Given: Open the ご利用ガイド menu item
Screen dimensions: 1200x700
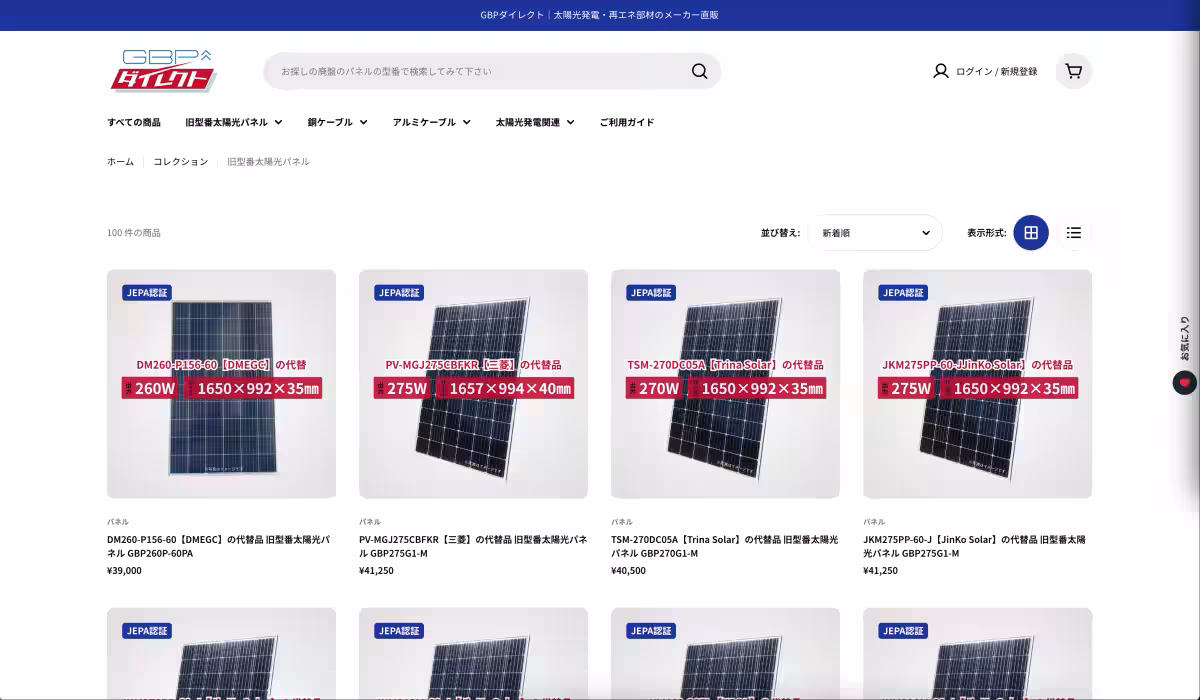Looking at the screenshot, I should 627,122.
